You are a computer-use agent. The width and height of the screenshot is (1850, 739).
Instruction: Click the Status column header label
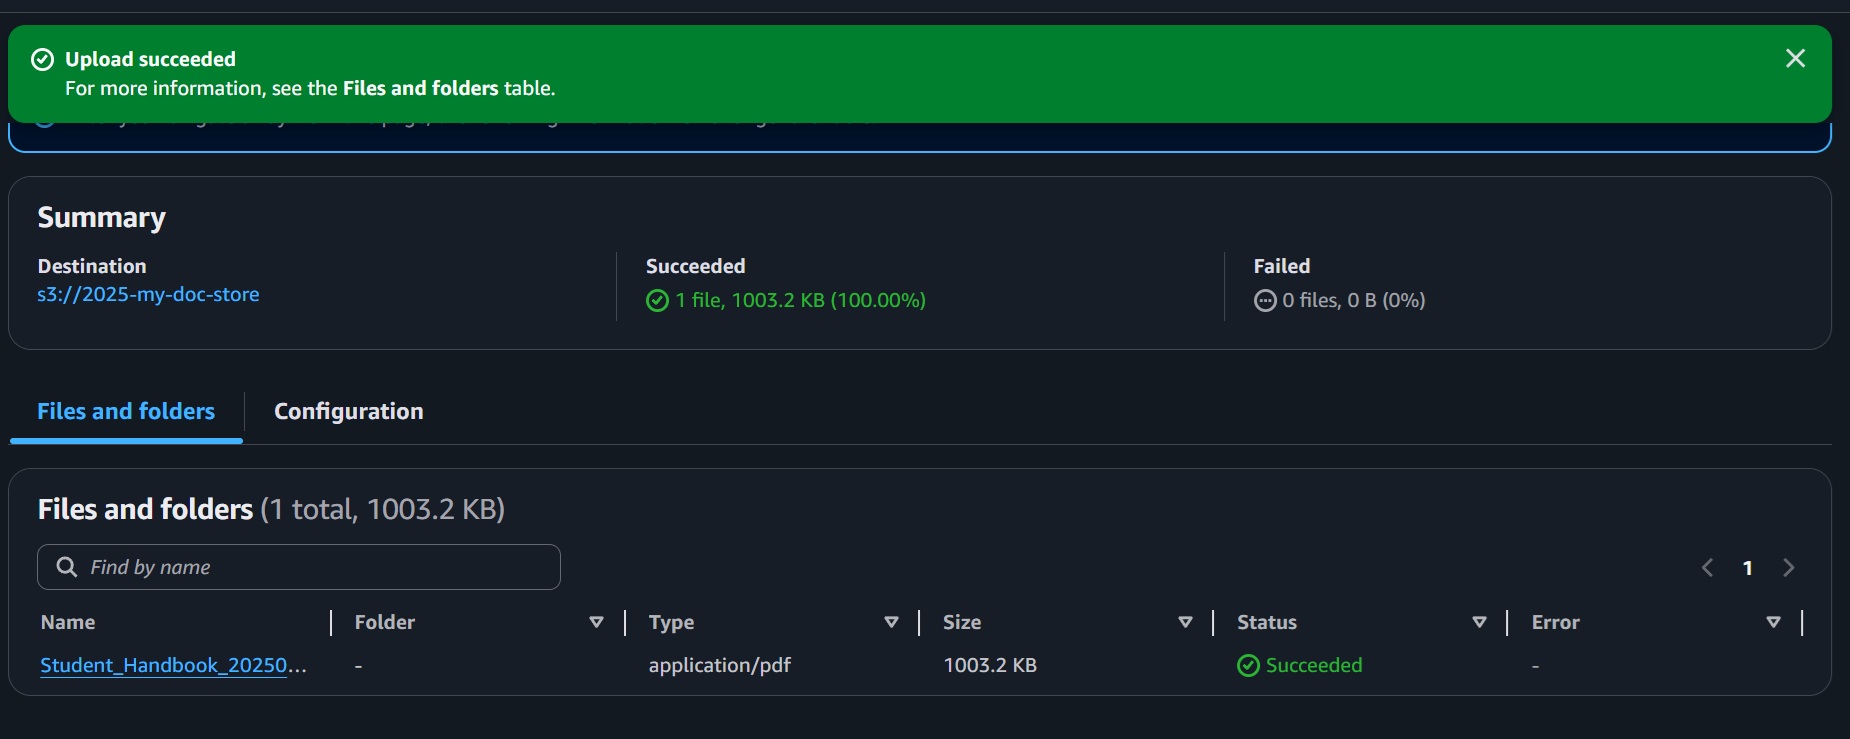coord(1267,622)
